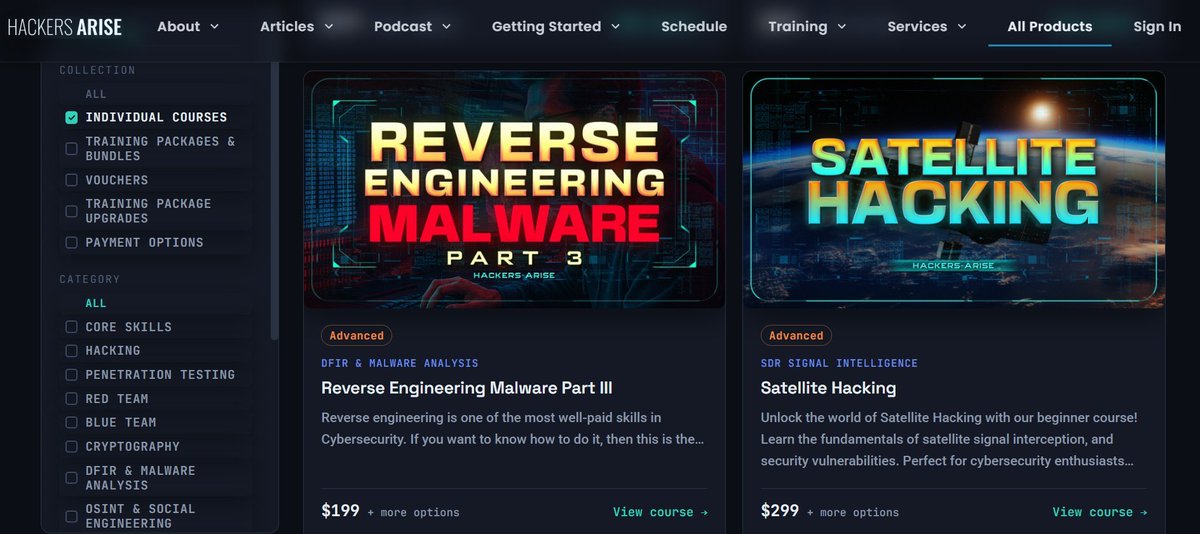Click more options beside $199 price
The width and height of the screenshot is (1200, 534).
(413, 513)
